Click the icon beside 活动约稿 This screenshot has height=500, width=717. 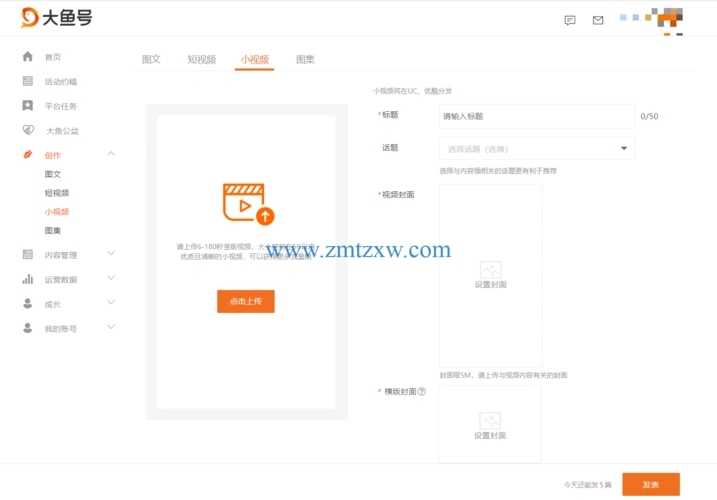click(x=28, y=81)
